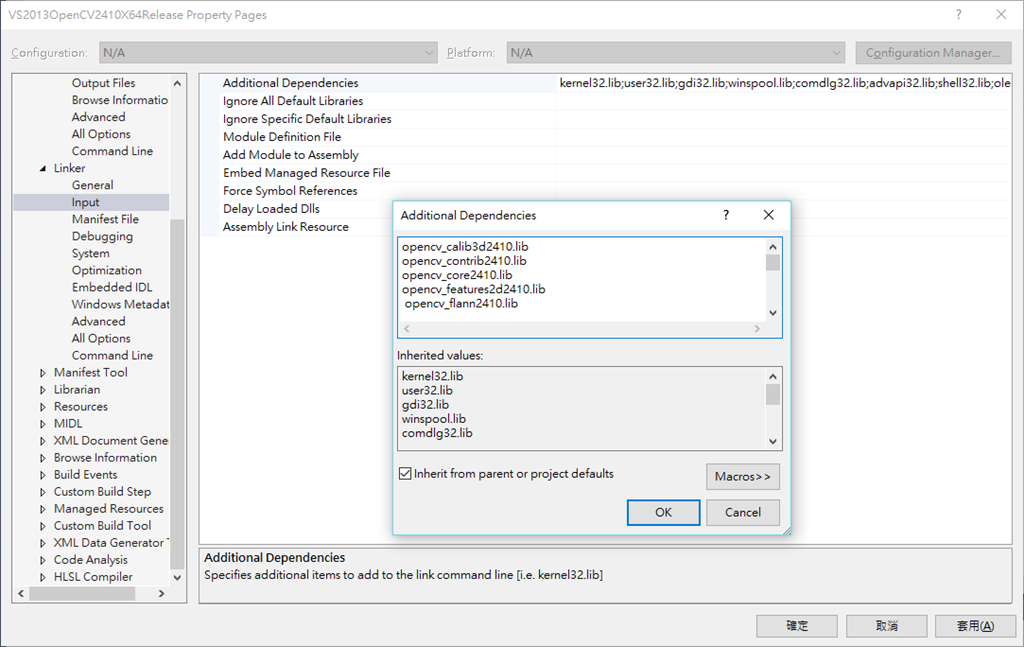Click the Inherited values scroll-down arrow
The height and width of the screenshot is (647, 1024).
[x=773, y=442]
